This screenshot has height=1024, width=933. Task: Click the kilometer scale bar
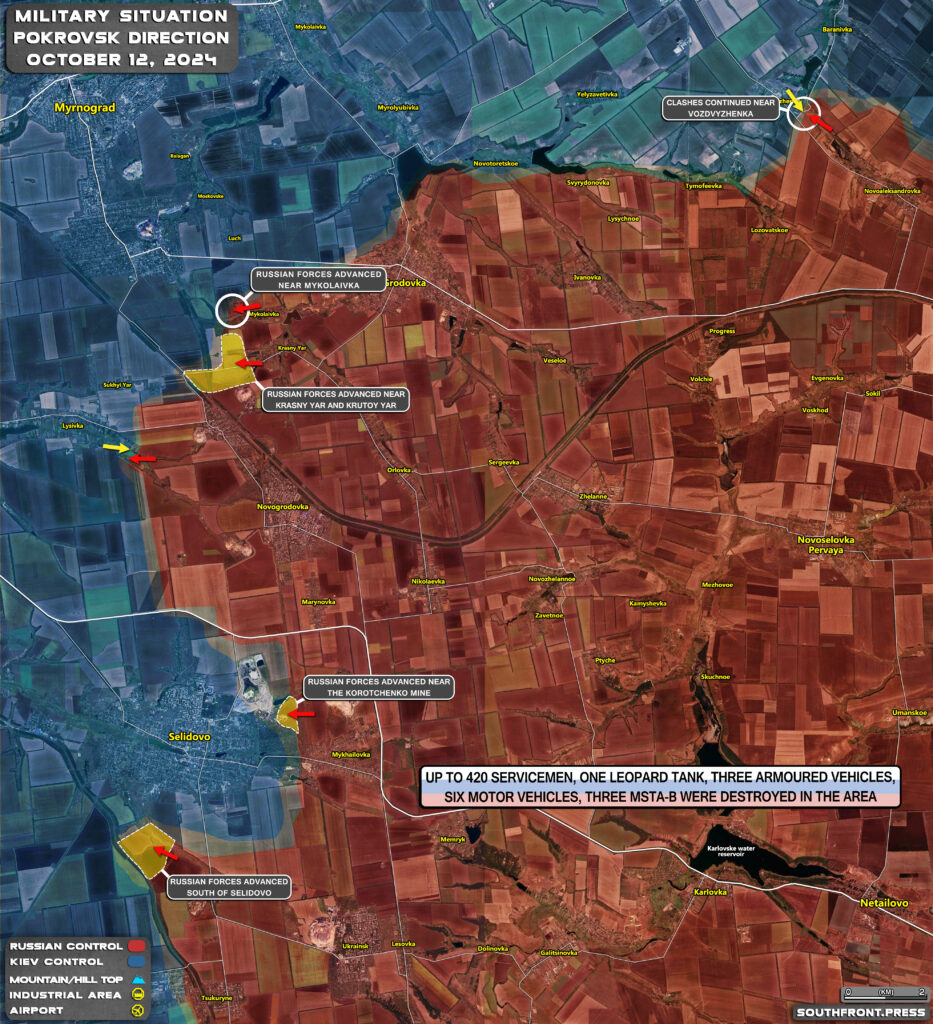[885, 993]
